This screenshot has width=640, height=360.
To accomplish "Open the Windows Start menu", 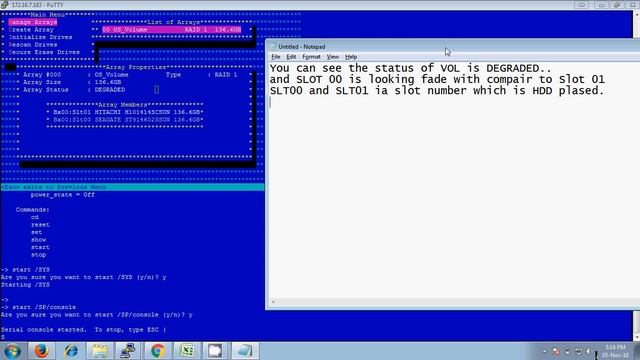I will click(12, 351).
